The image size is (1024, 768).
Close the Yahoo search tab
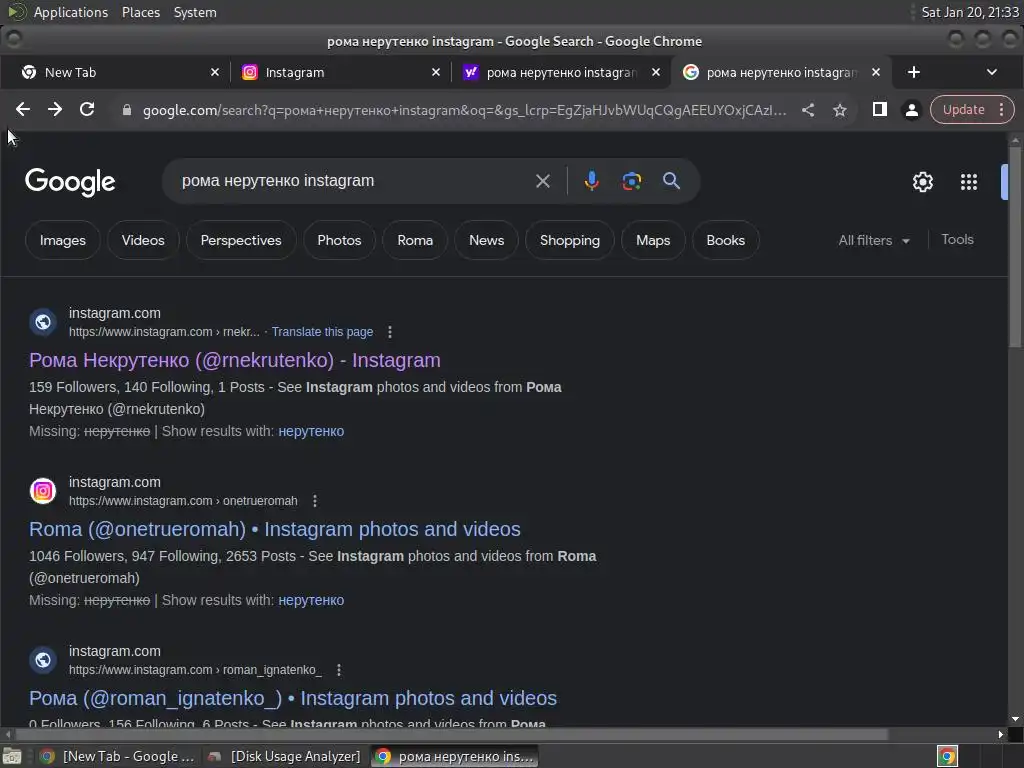[656, 72]
